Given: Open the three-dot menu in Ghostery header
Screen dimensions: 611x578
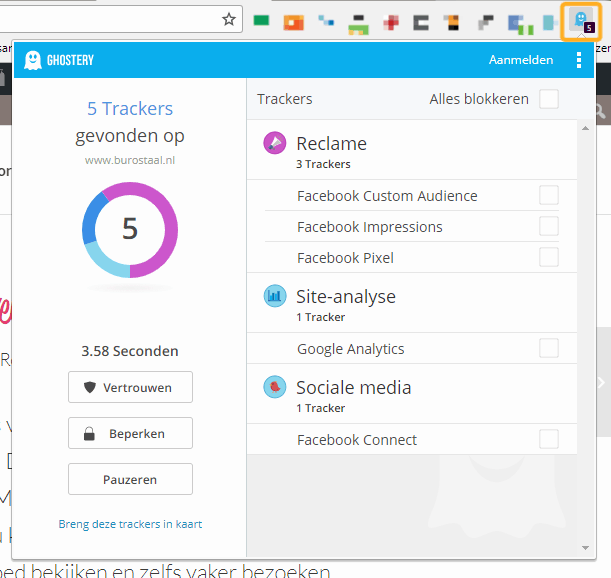Looking at the screenshot, I should pos(579,60).
